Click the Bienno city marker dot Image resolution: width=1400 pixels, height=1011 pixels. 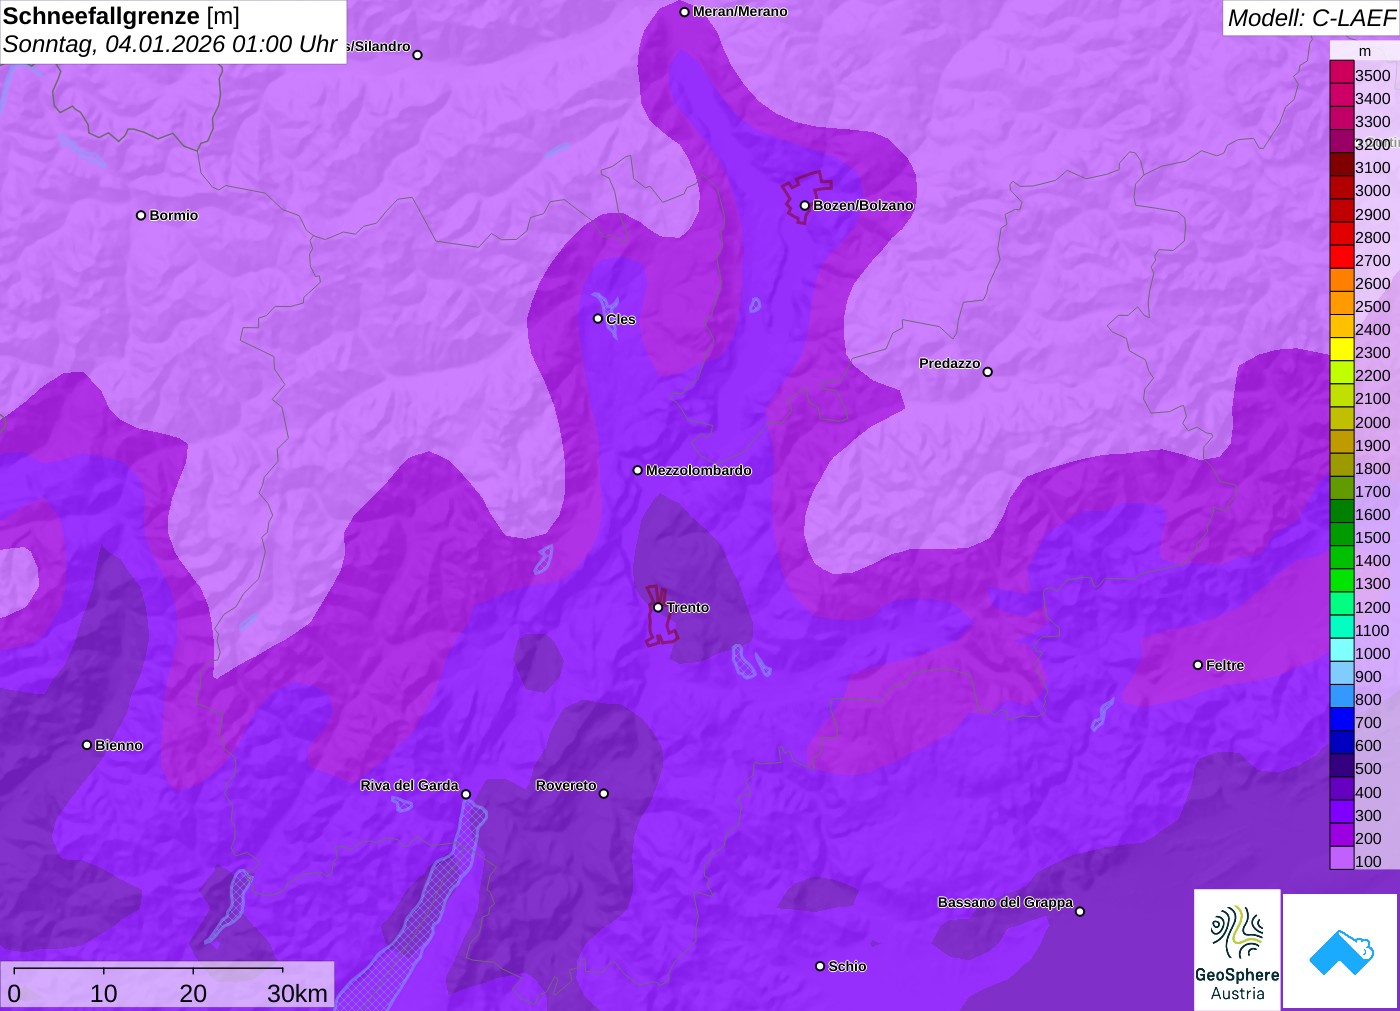(87, 745)
